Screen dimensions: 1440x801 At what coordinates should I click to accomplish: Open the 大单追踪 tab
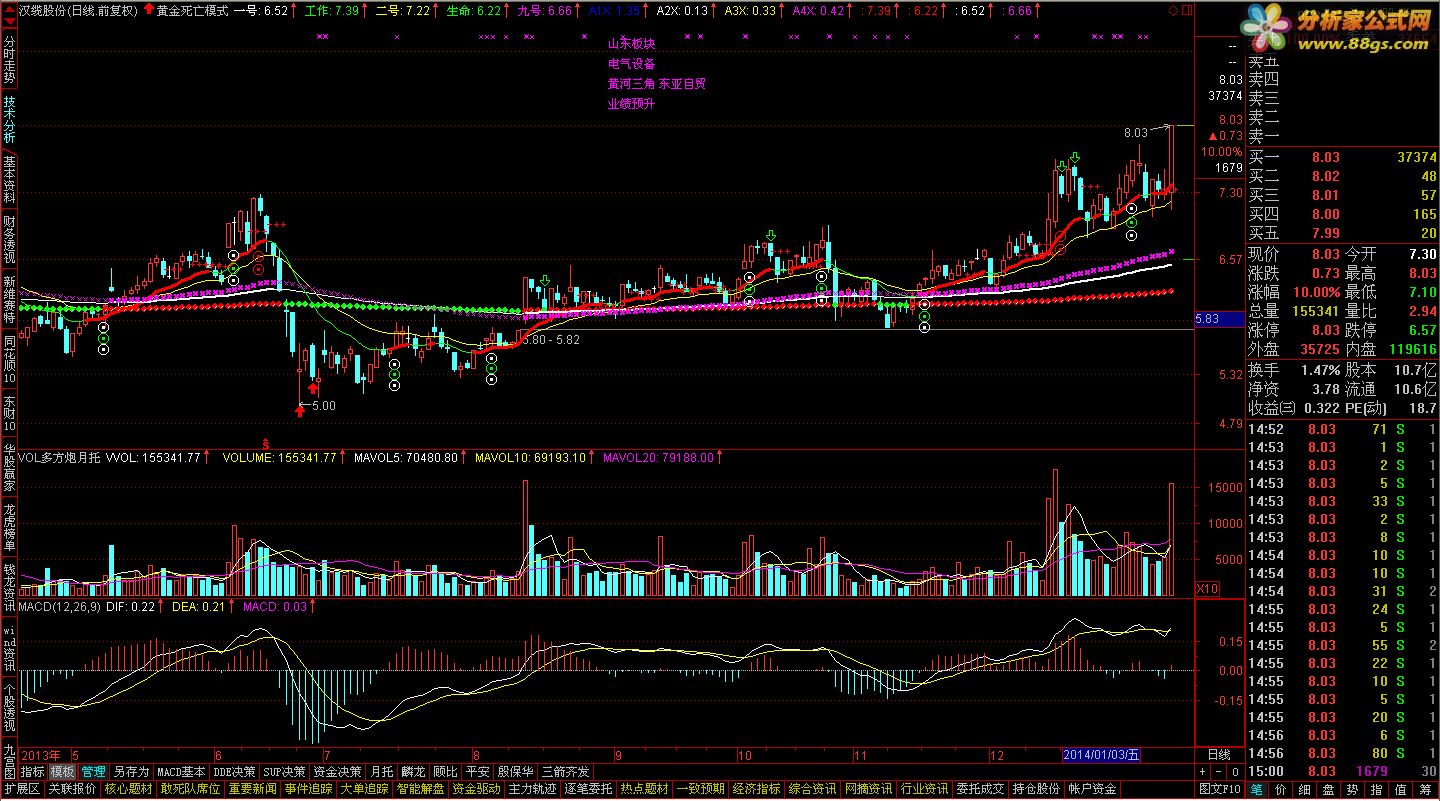(365, 789)
